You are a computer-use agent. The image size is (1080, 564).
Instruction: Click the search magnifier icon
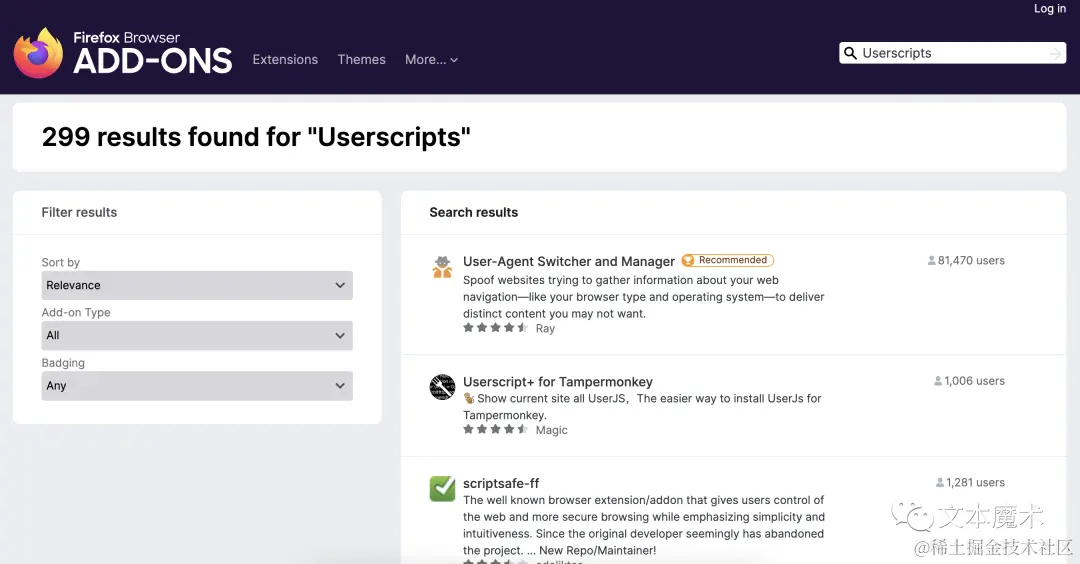tap(851, 53)
